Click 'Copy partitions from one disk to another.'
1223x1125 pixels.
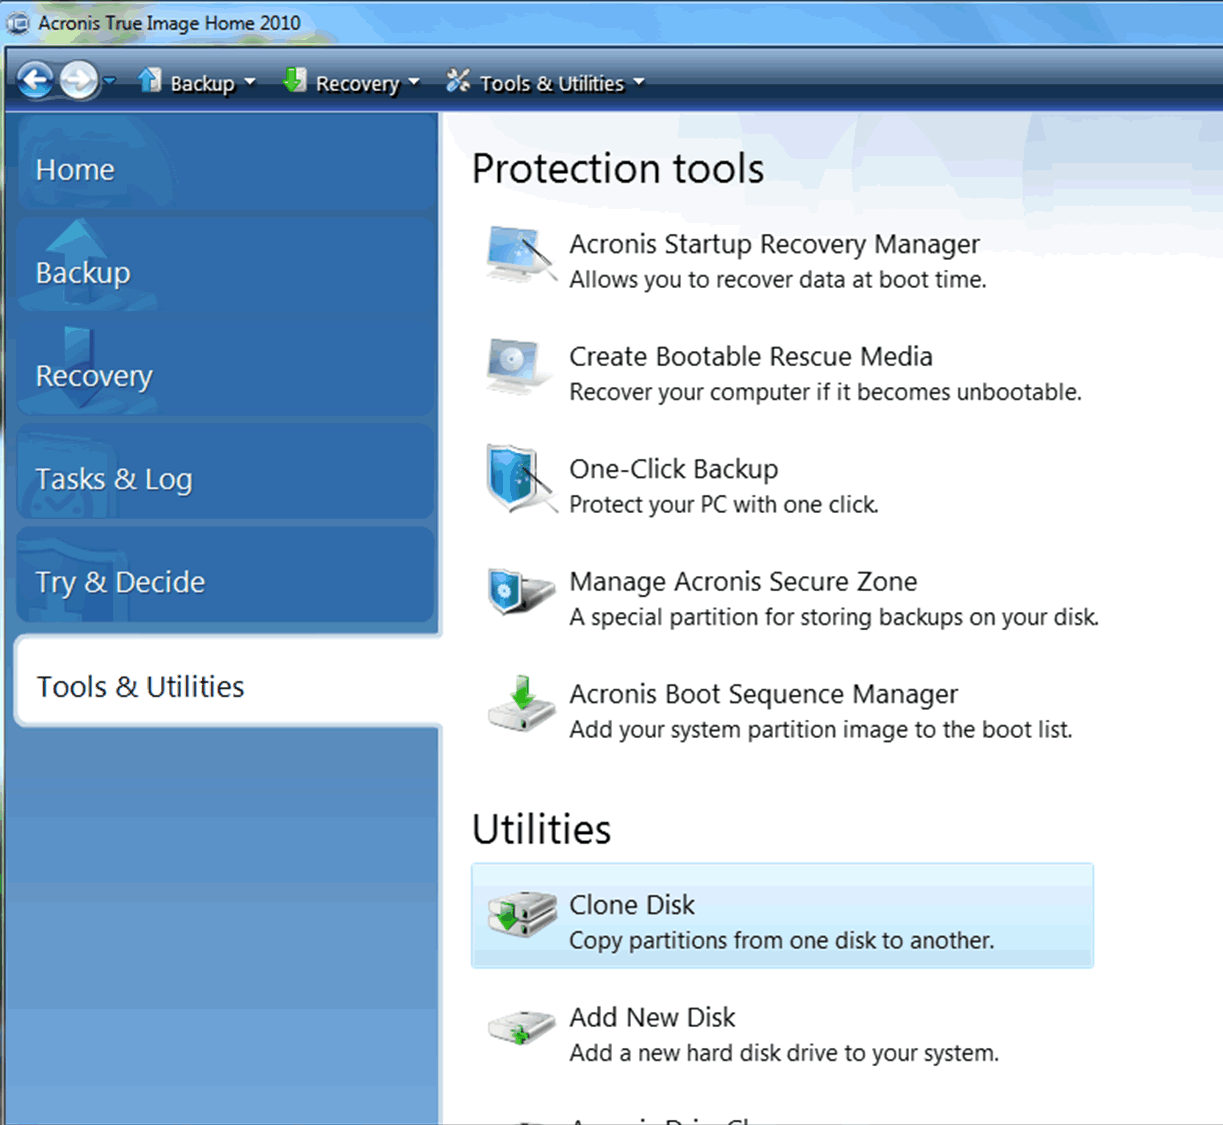point(782,941)
